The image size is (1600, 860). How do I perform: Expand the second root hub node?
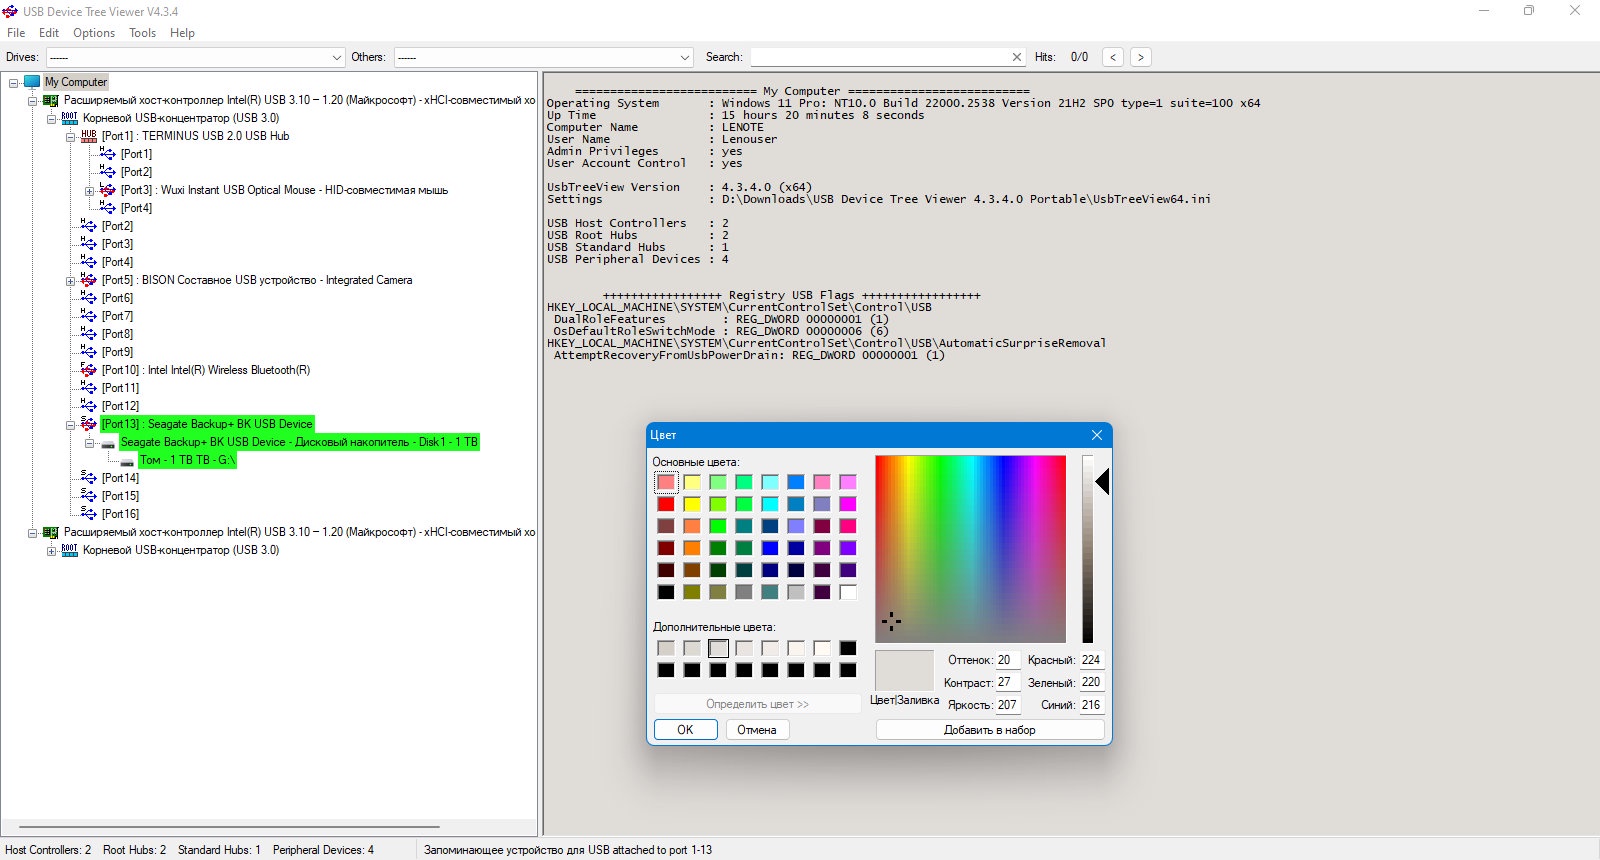tap(51, 551)
